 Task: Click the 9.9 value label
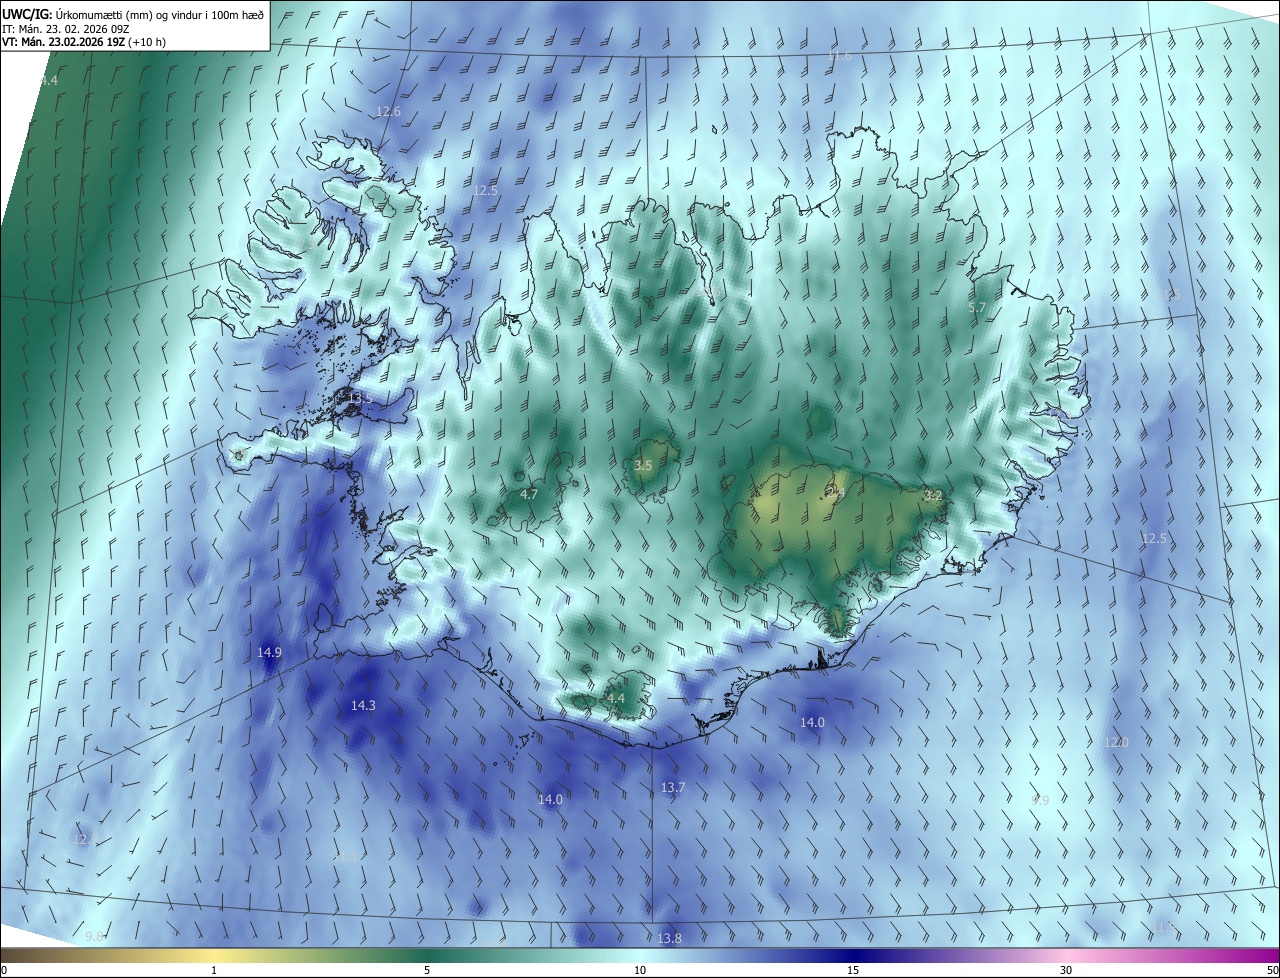pyautogui.click(x=1041, y=800)
